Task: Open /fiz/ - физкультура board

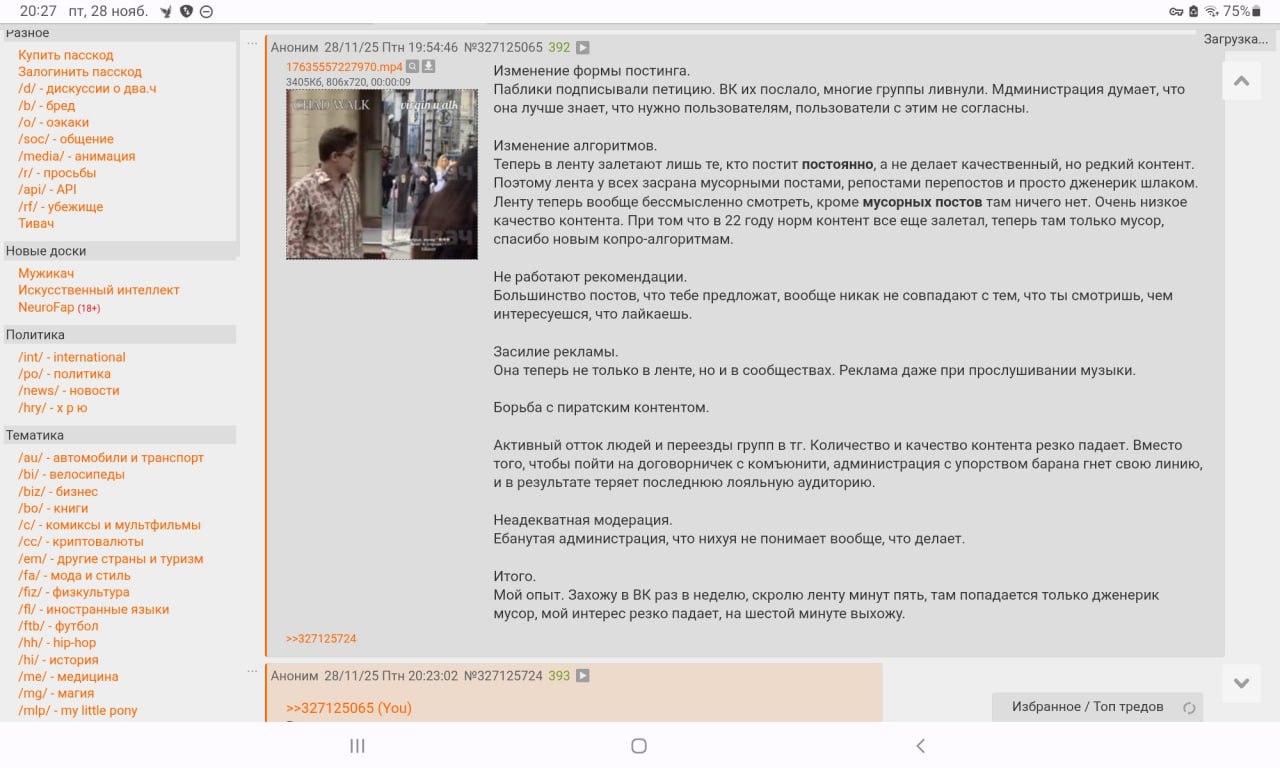Action: (x=74, y=592)
